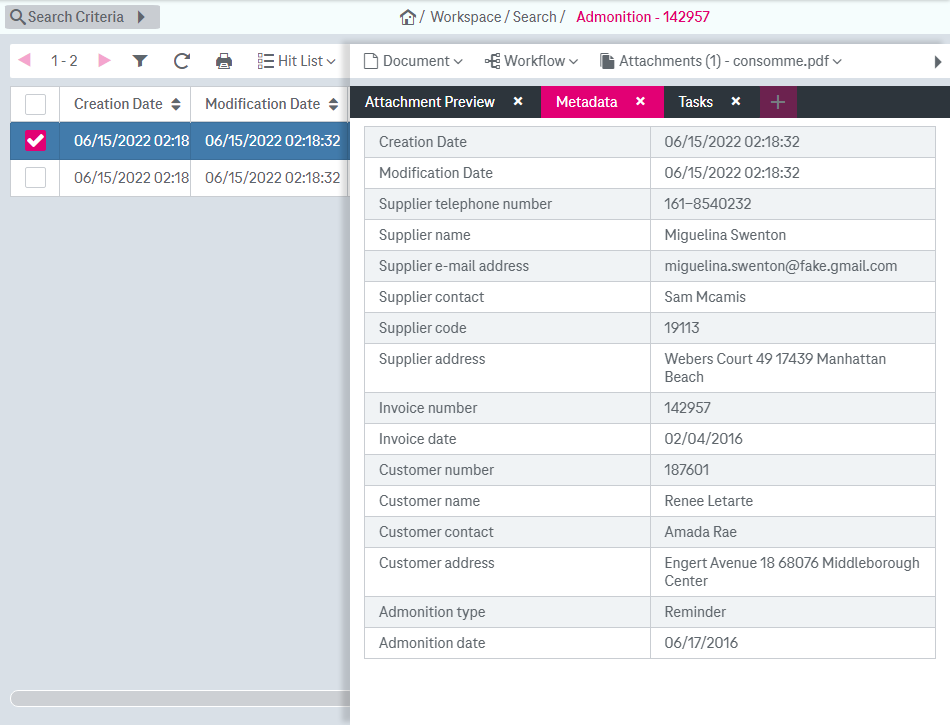The width and height of the screenshot is (950, 725).
Task: Open Attachments (1) consomme.pdf dropdown
Action: coord(721,61)
